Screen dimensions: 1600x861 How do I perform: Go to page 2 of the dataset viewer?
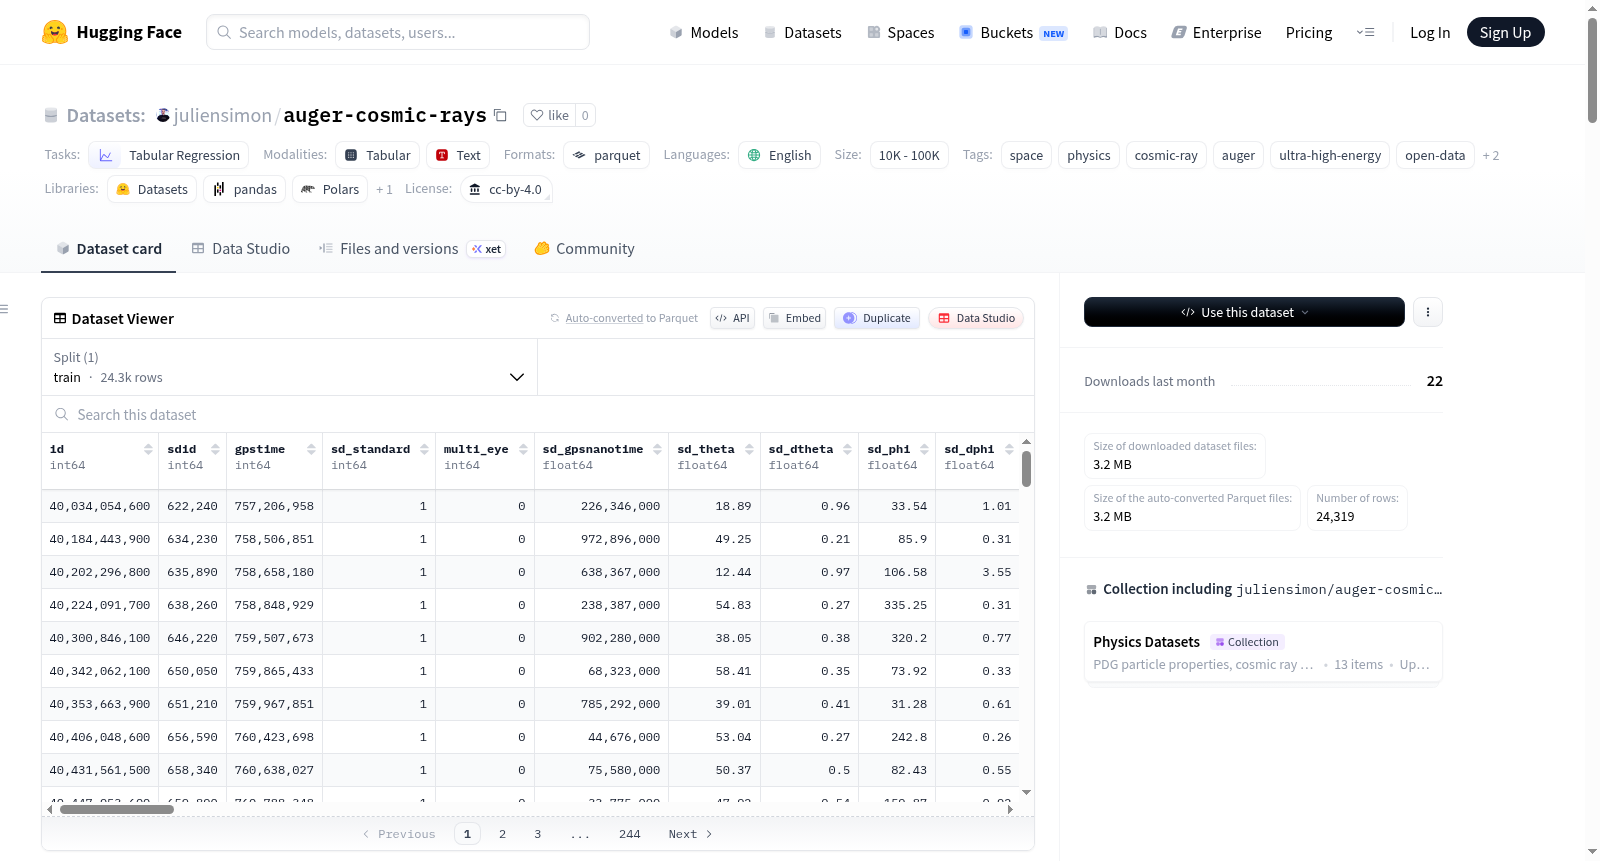pyautogui.click(x=502, y=834)
